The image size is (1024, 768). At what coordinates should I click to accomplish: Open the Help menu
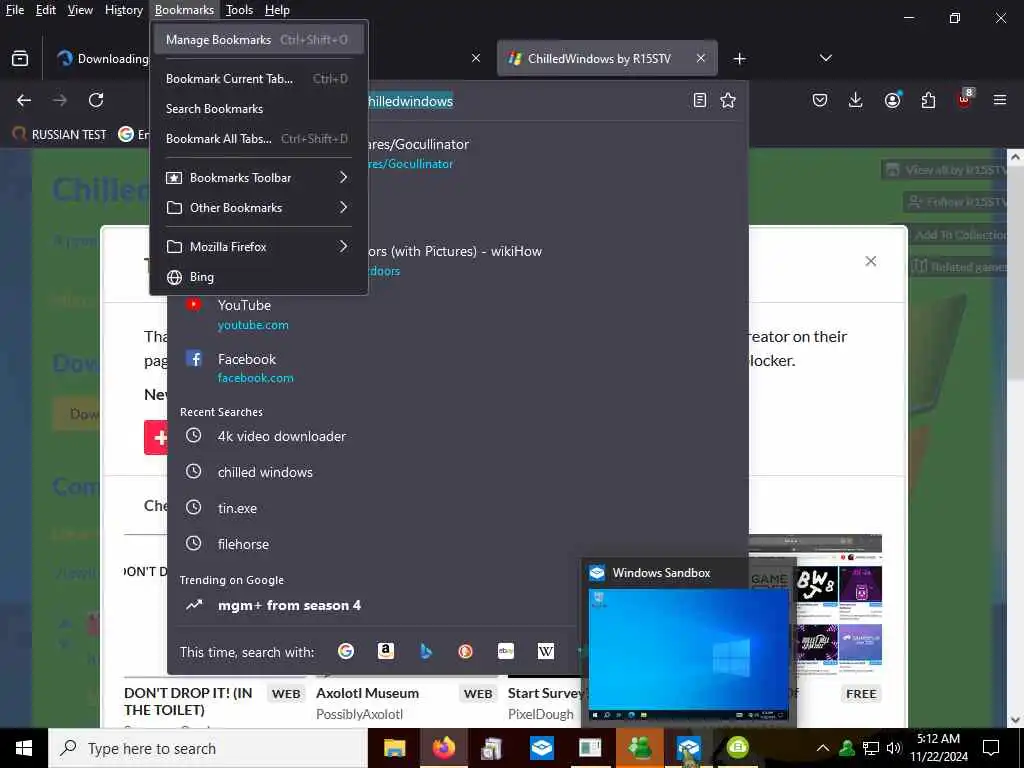coord(277,10)
